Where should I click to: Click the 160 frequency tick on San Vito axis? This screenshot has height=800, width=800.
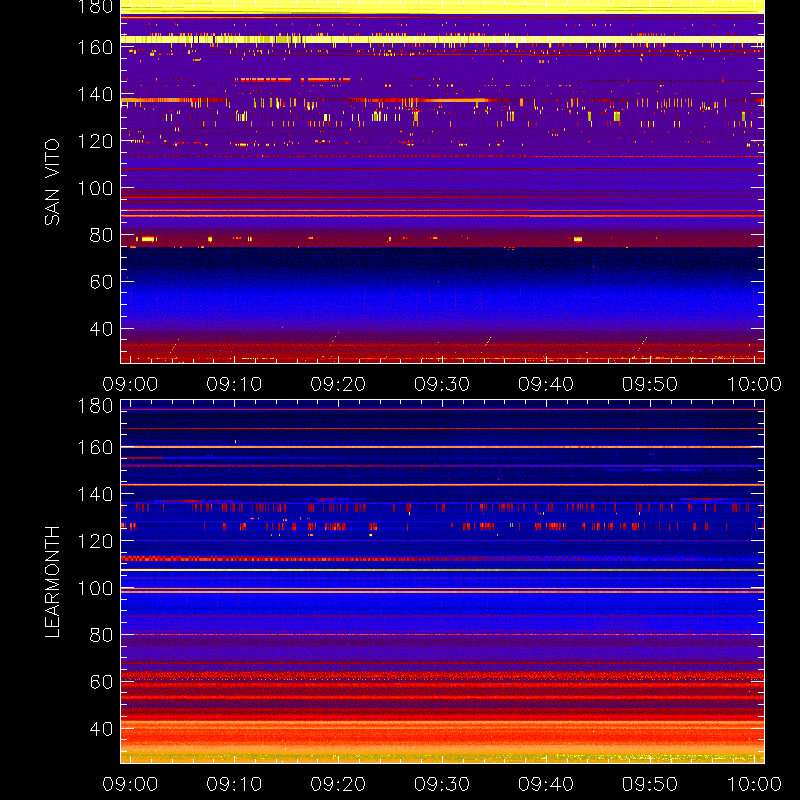(95, 47)
